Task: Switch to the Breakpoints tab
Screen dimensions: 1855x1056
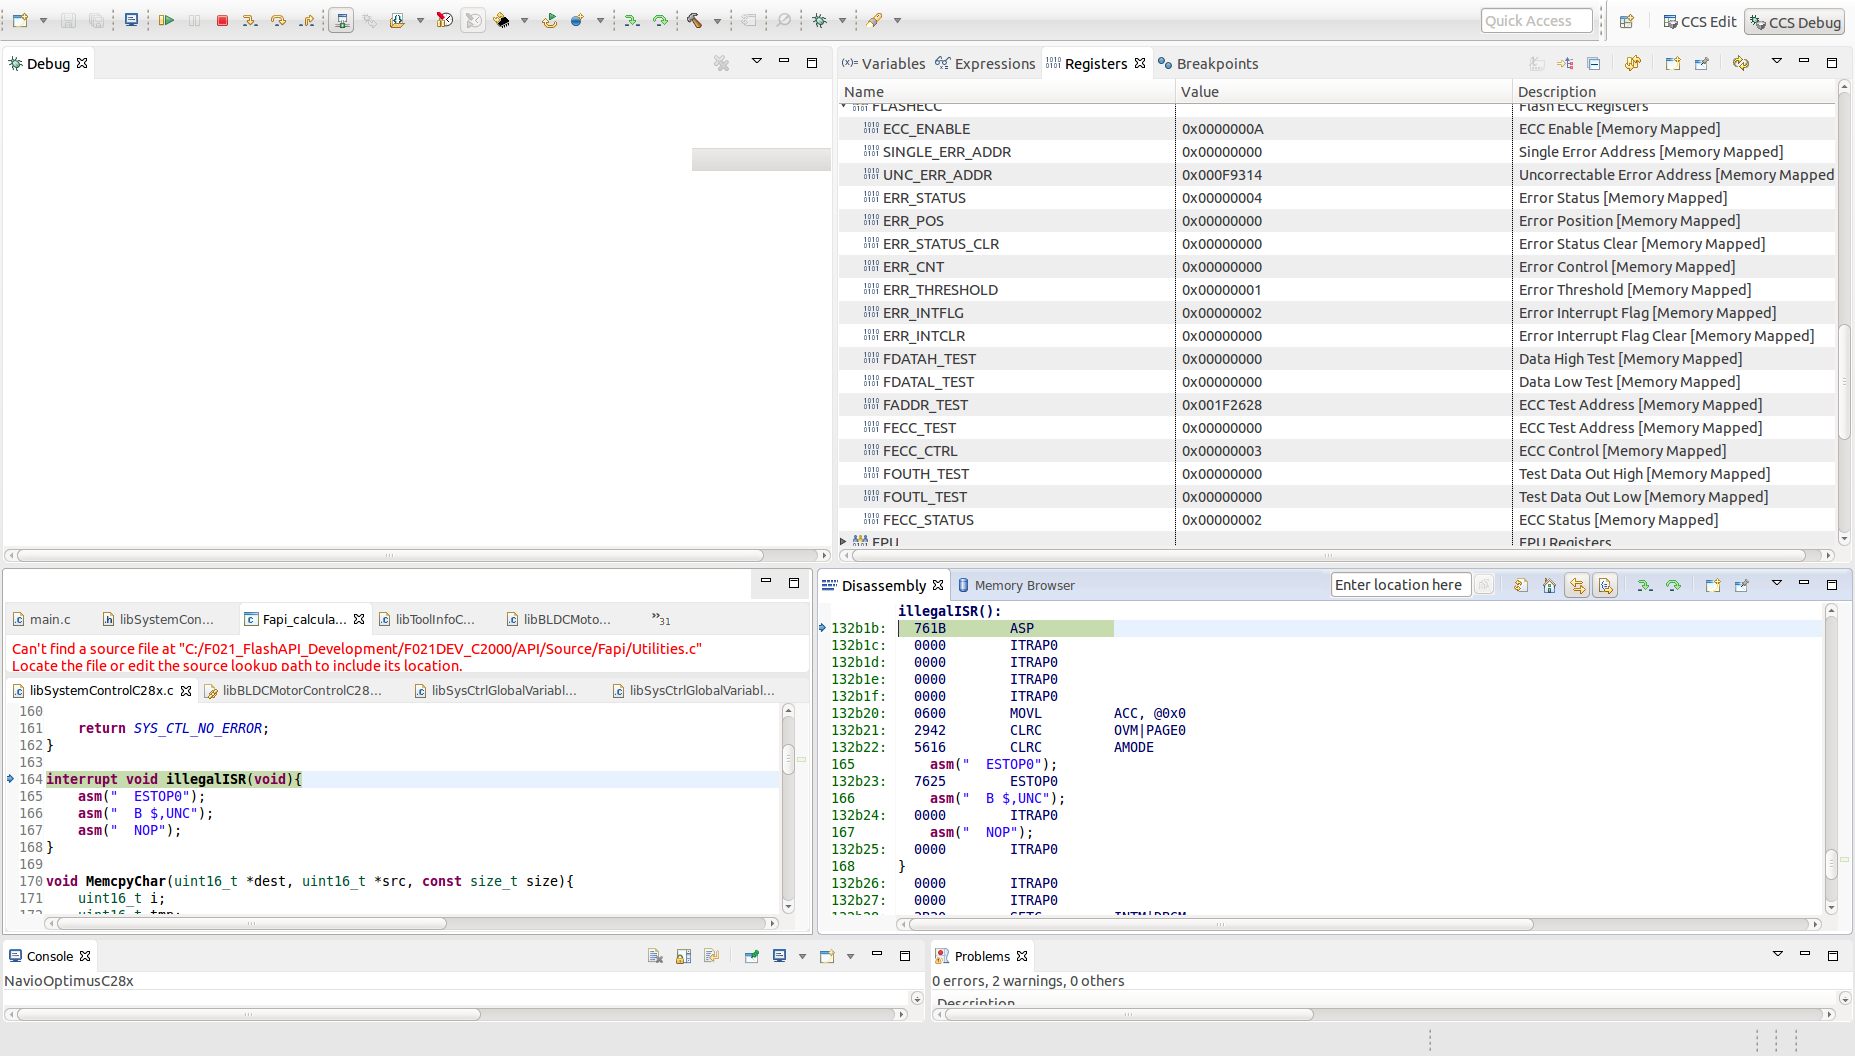Action: coord(1207,63)
